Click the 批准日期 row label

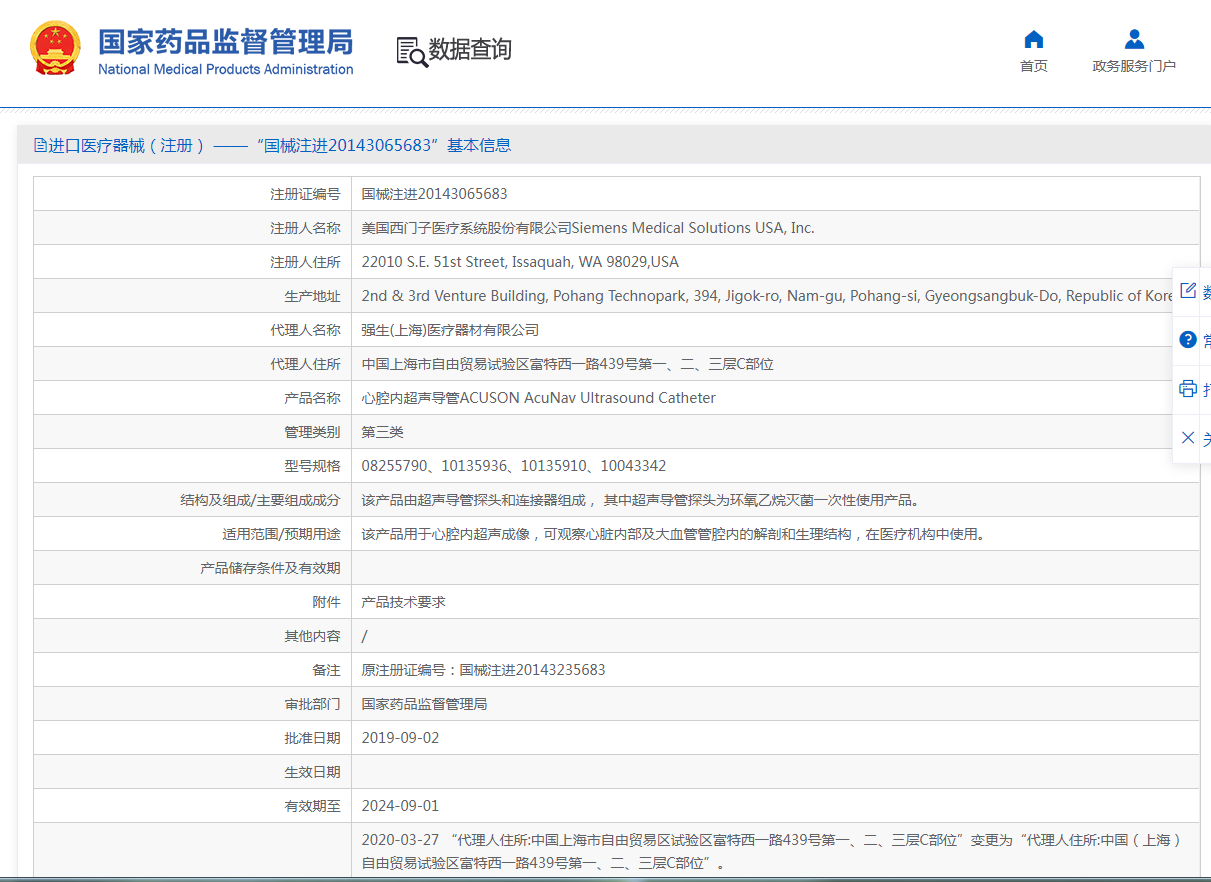point(312,738)
